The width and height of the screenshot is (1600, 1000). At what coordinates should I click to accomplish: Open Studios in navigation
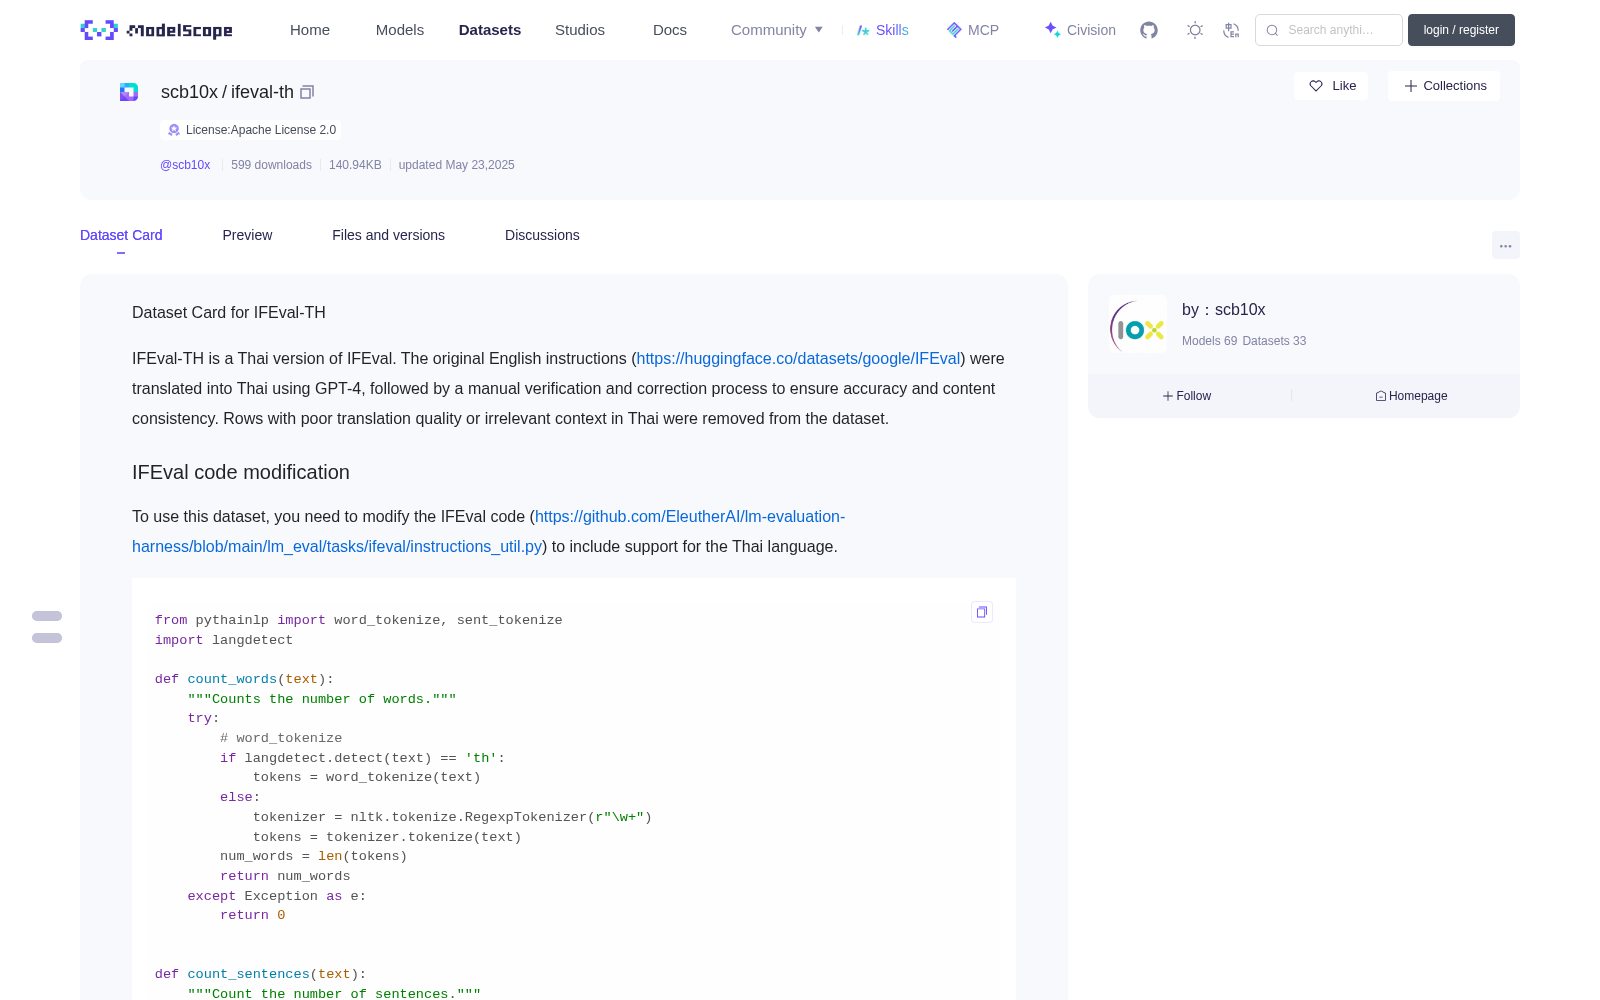(580, 30)
